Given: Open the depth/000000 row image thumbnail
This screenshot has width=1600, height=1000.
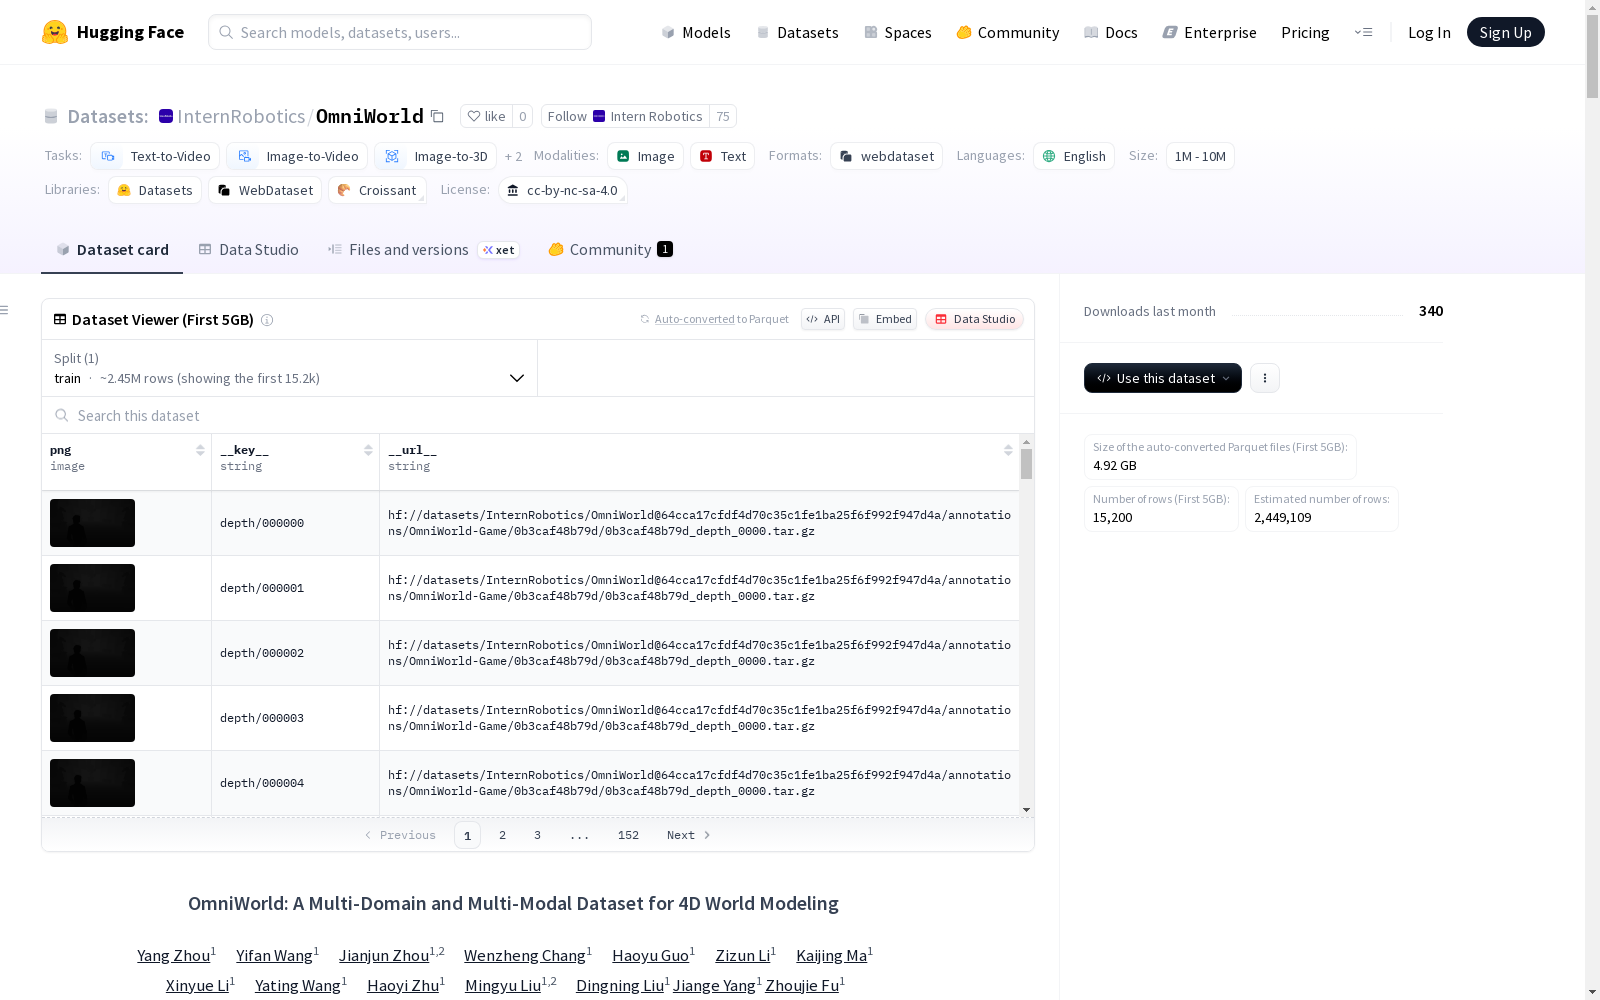Looking at the screenshot, I should [92, 523].
